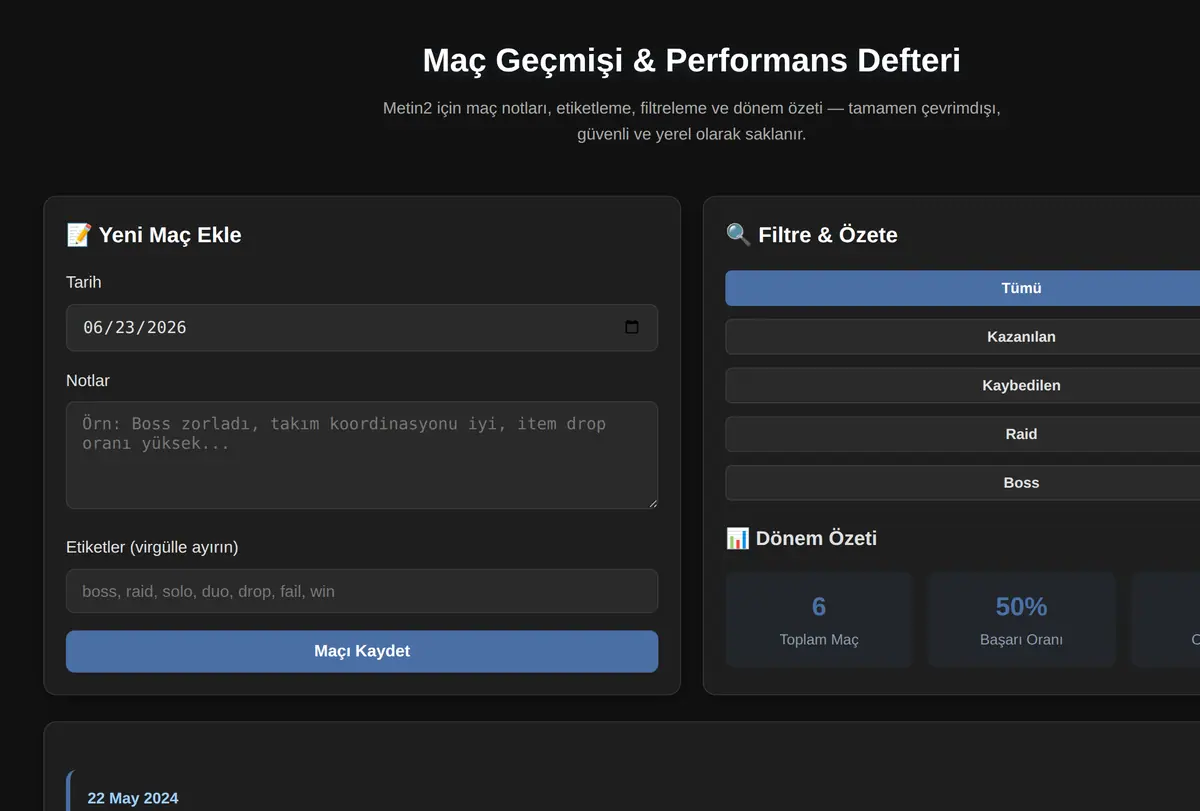Apply the Boss filter
Image resolution: width=1200 pixels, height=811 pixels.
(1021, 483)
